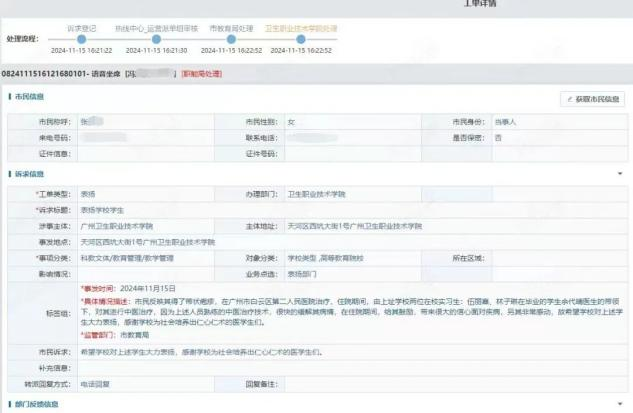Screen dimensions: 633x413
Task: Click the red 职能局处理 status tag
Action: [201, 75]
